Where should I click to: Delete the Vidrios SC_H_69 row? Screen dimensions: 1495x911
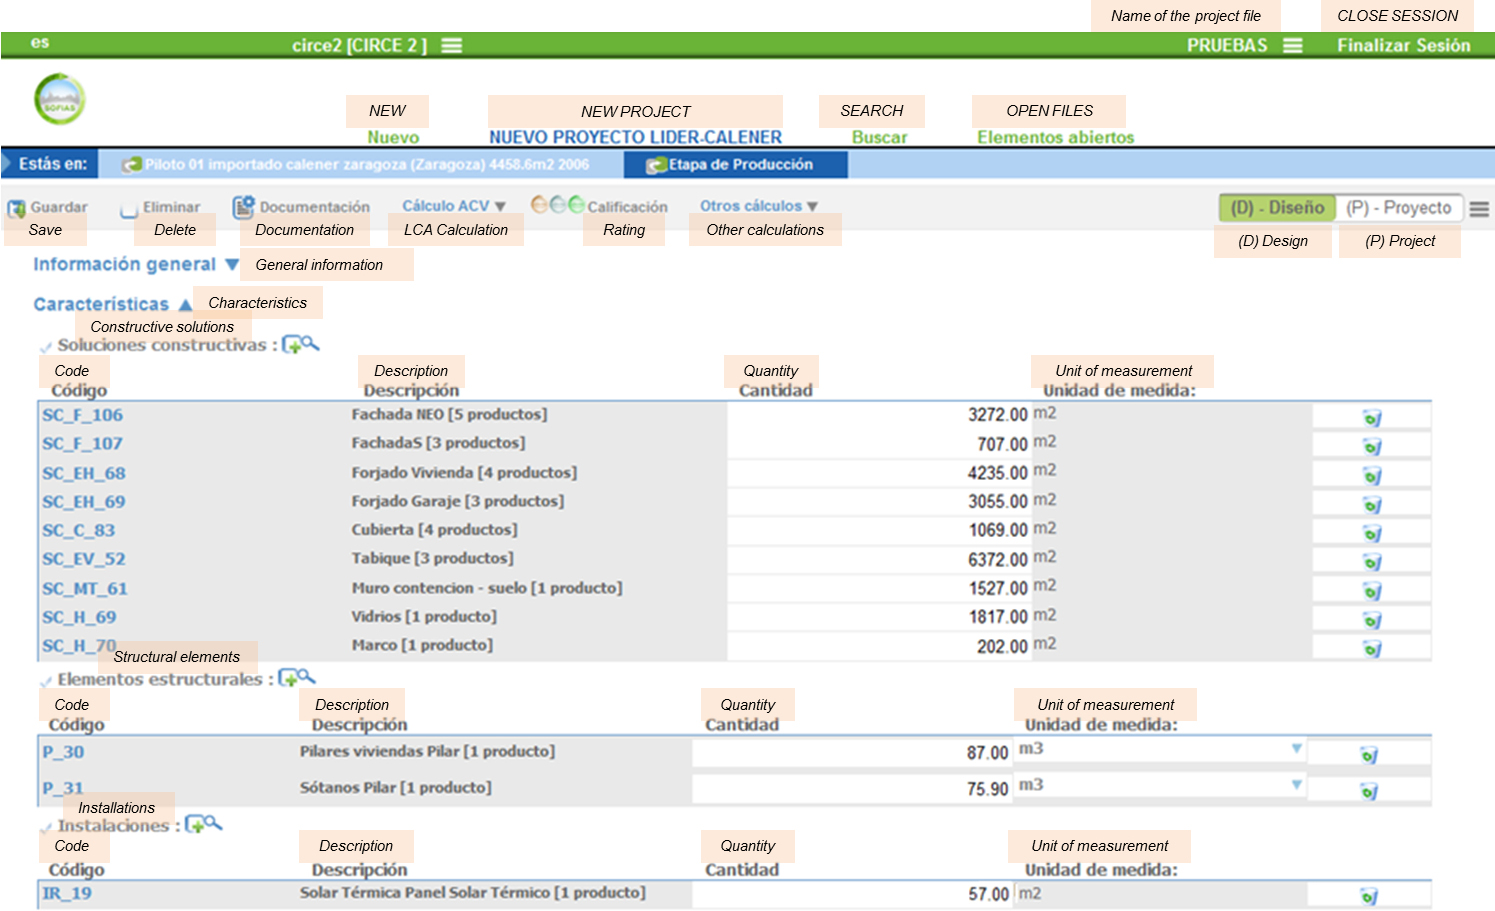(1372, 621)
